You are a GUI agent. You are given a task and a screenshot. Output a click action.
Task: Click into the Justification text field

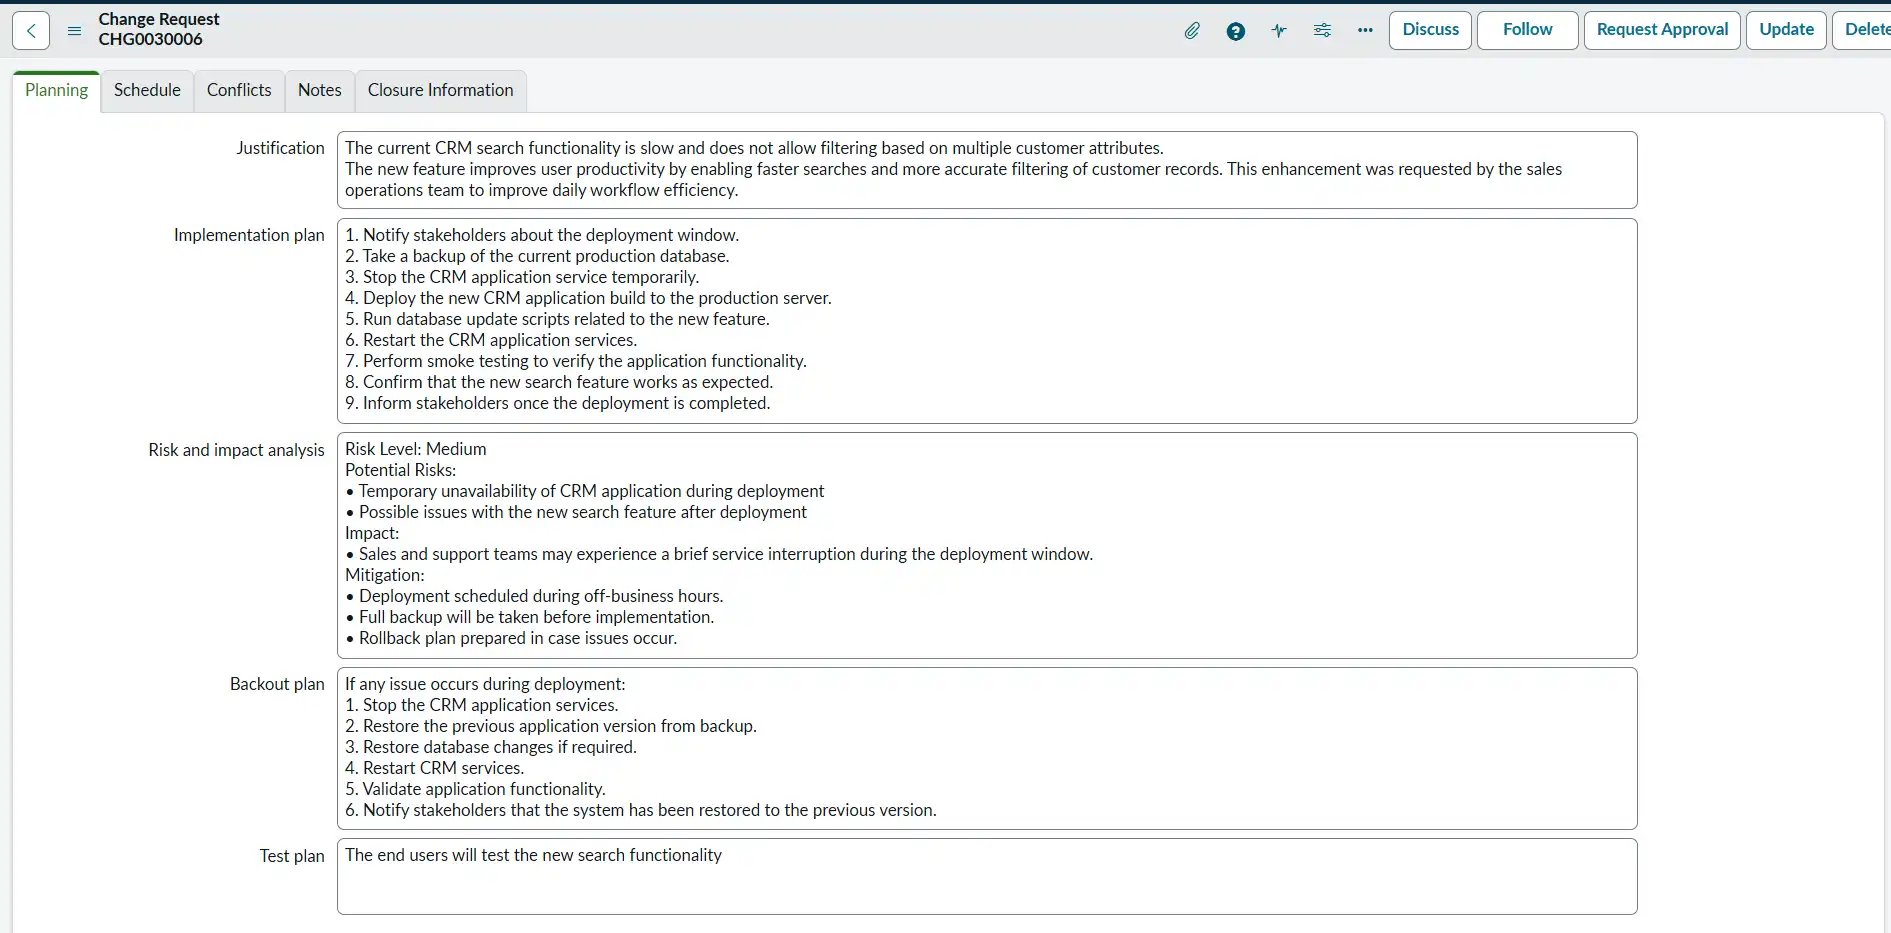[986, 170]
